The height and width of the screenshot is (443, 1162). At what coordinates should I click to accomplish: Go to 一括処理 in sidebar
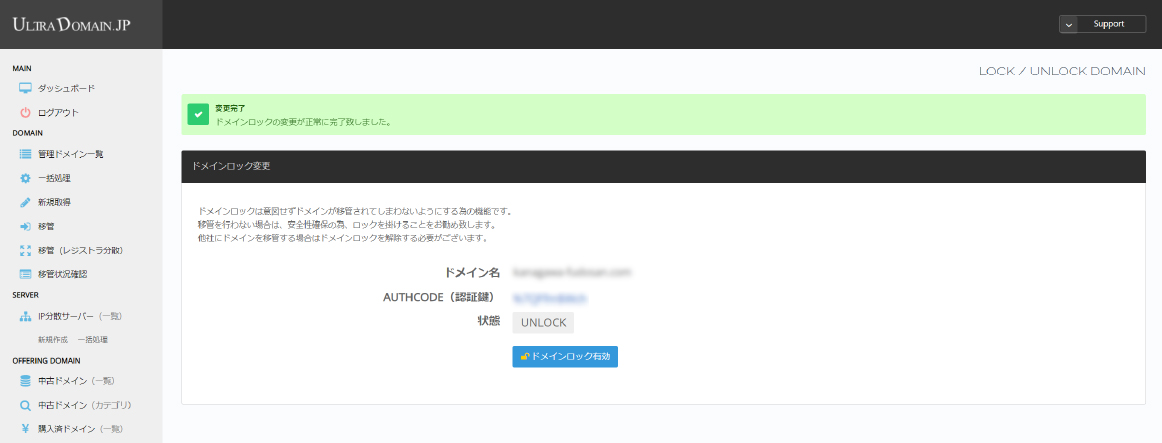tap(54, 179)
